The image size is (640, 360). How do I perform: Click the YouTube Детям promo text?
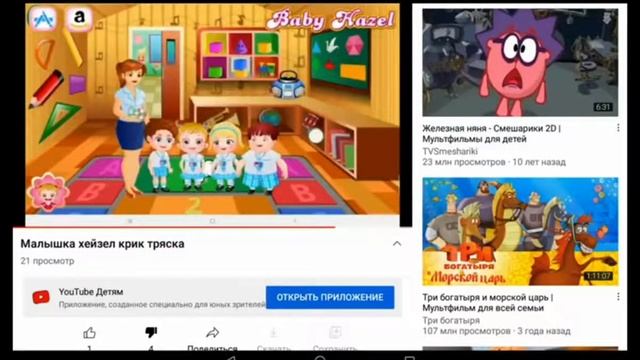point(91,292)
